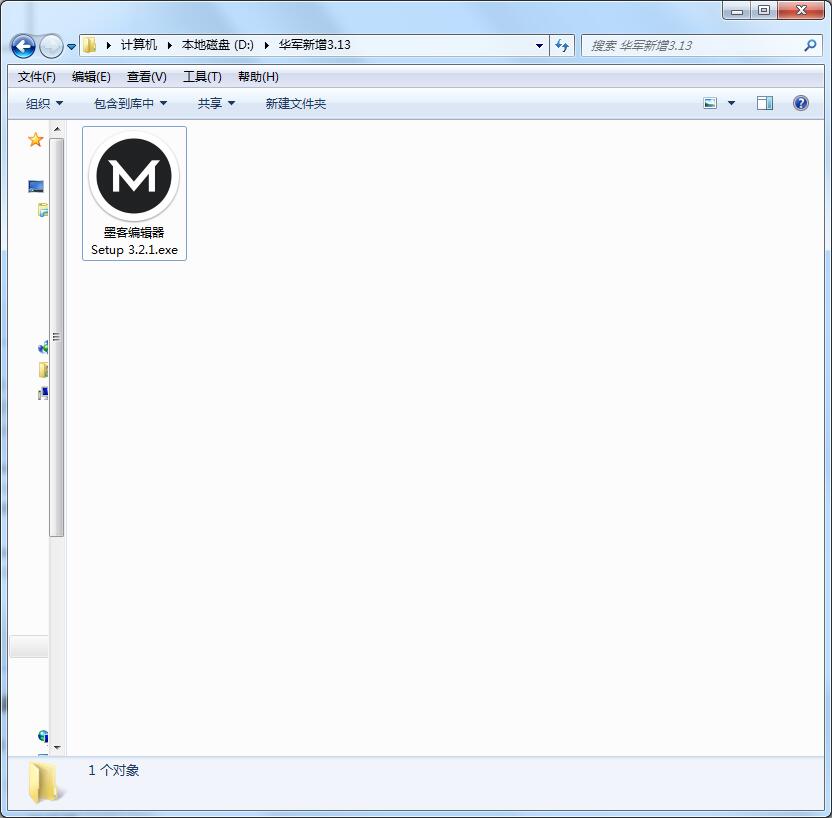This screenshot has width=832, height=818.
Task: Click the magnifier search icon
Action: coord(810,46)
